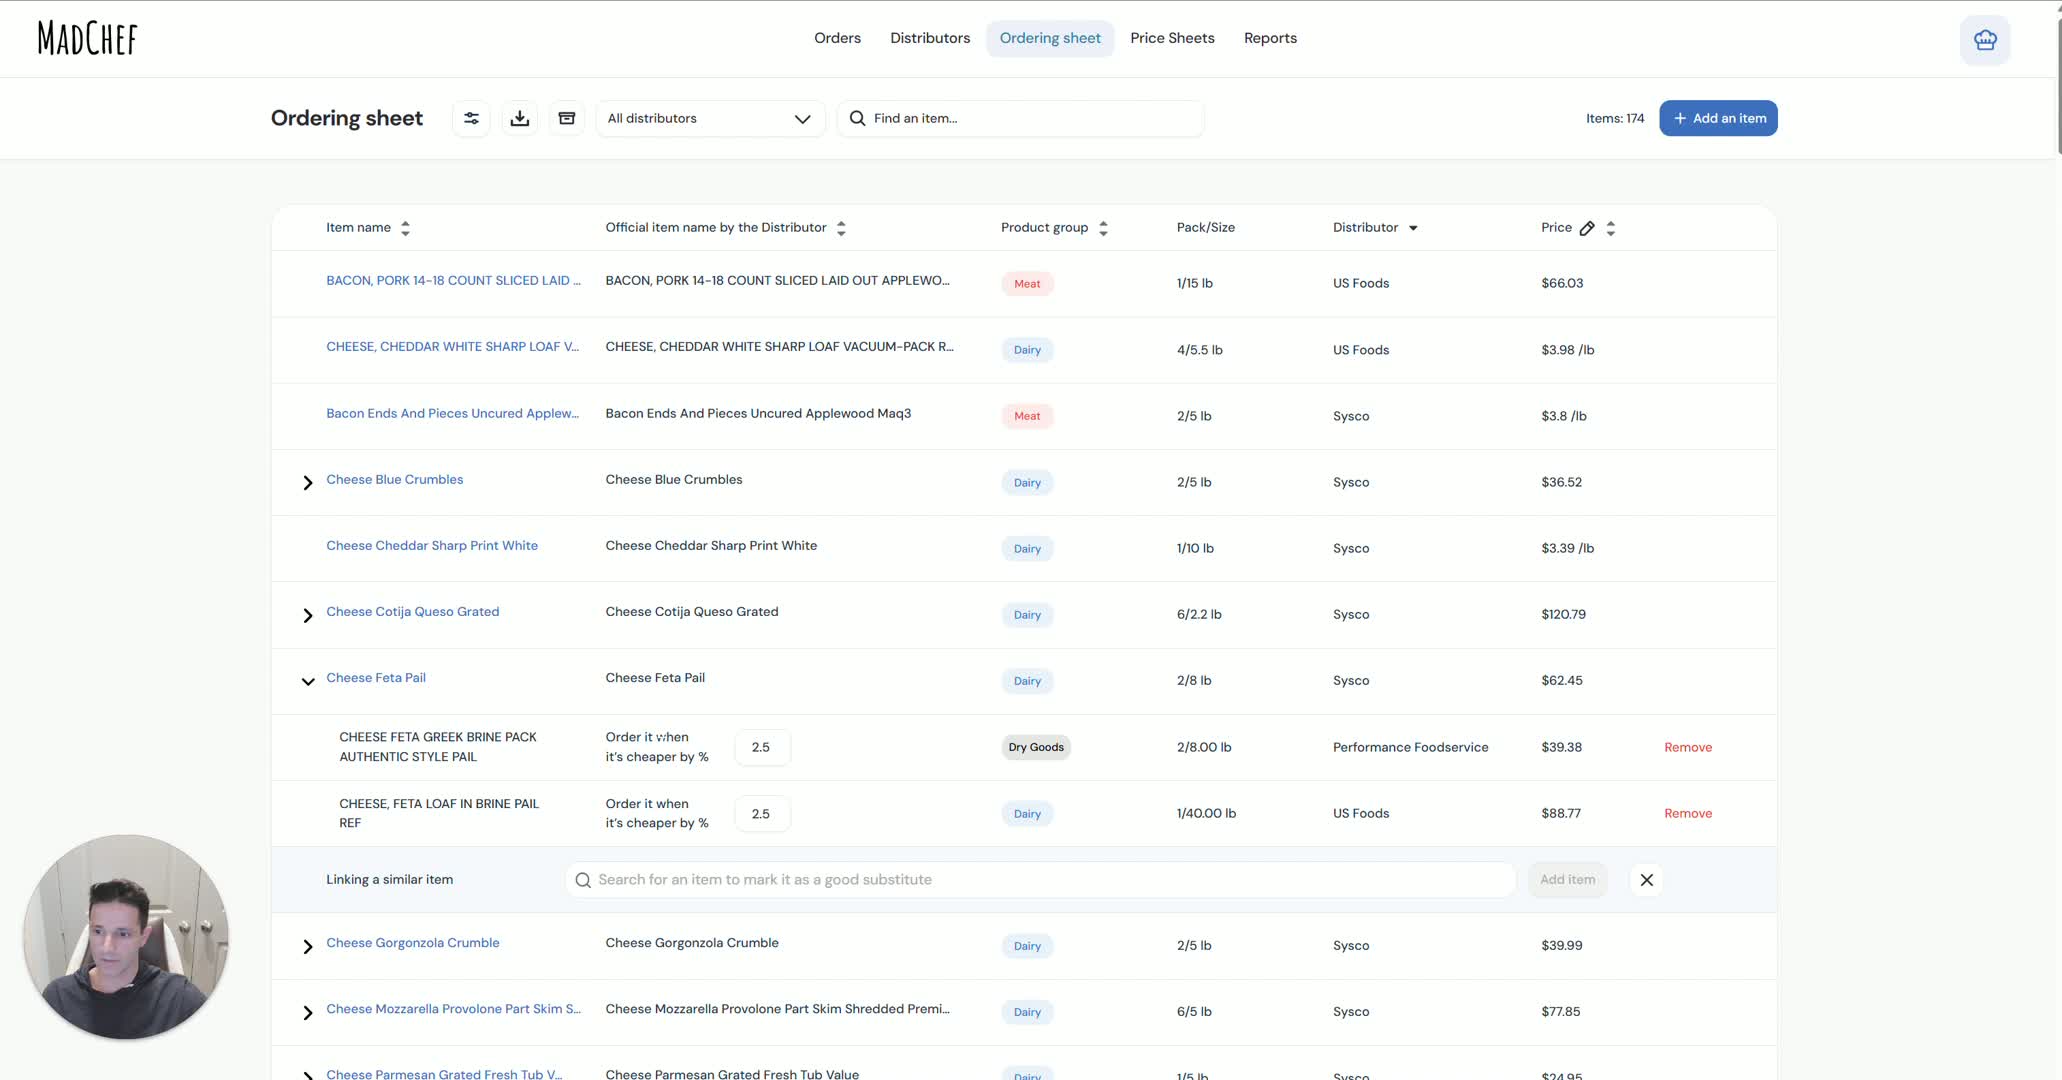This screenshot has height=1080, width=2062.
Task: Click the Pack/Size column header
Action: coord(1205,228)
